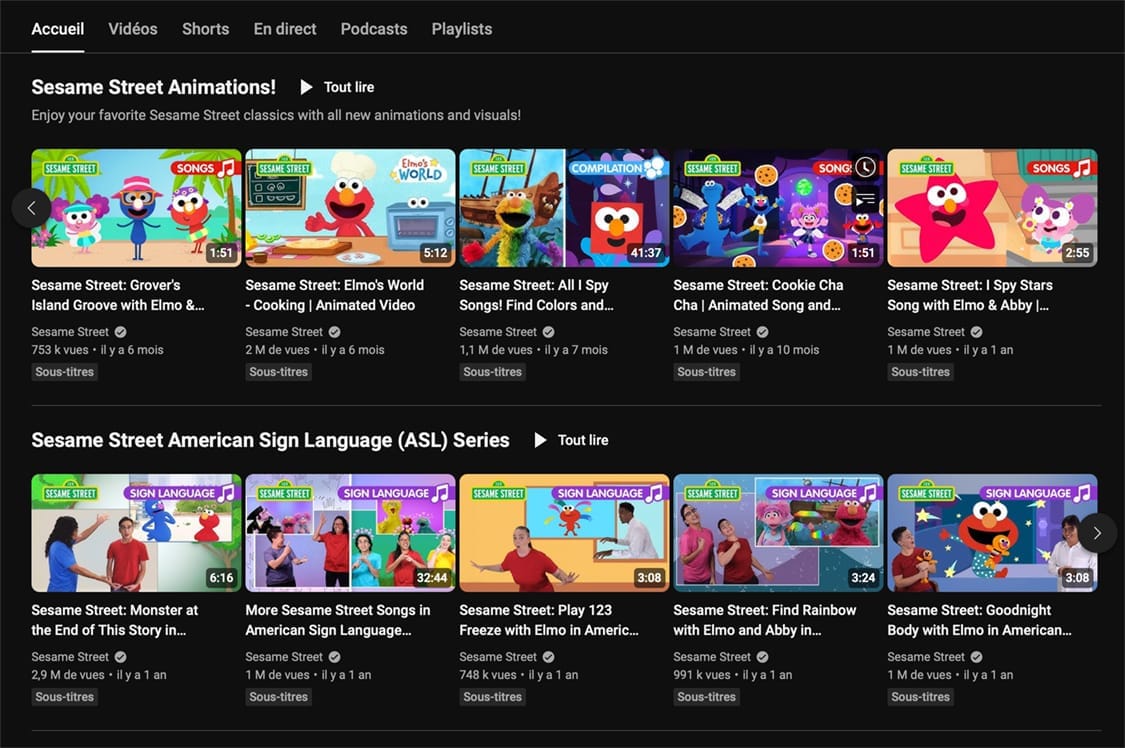The height and width of the screenshot is (748, 1125).
Task: Open title More Sesame Street Songs in American Sign Language
Action: click(338, 620)
